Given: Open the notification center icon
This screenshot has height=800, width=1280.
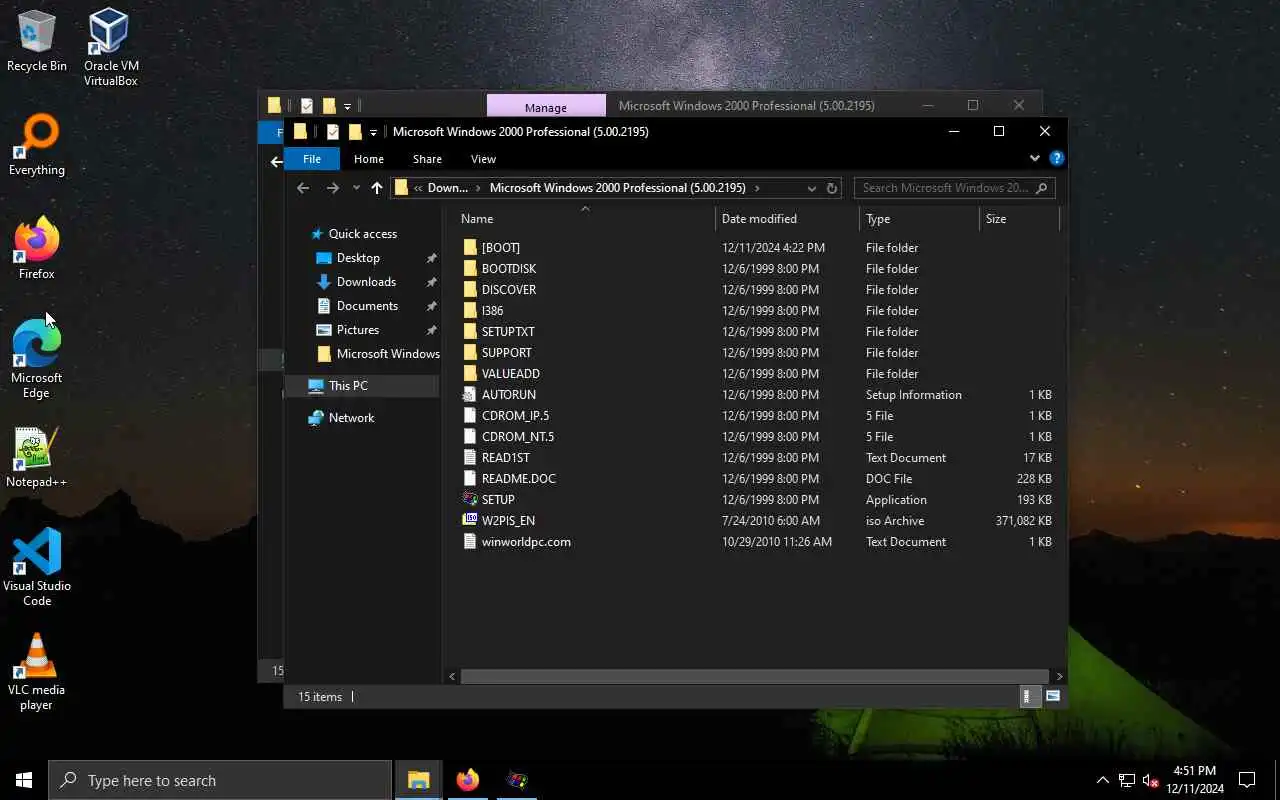Looking at the screenshot, I should tap(1247, 780).
